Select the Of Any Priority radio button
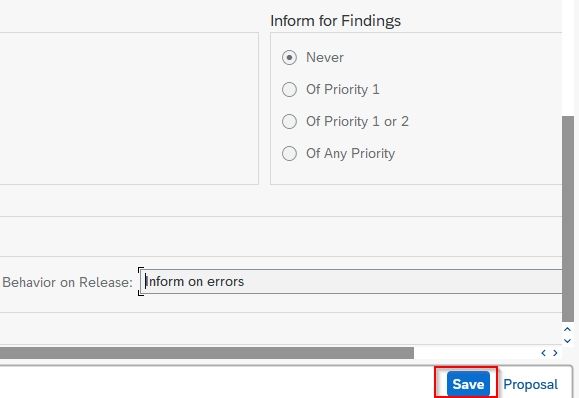The image size is (579, 398). [x=289, y=154]
